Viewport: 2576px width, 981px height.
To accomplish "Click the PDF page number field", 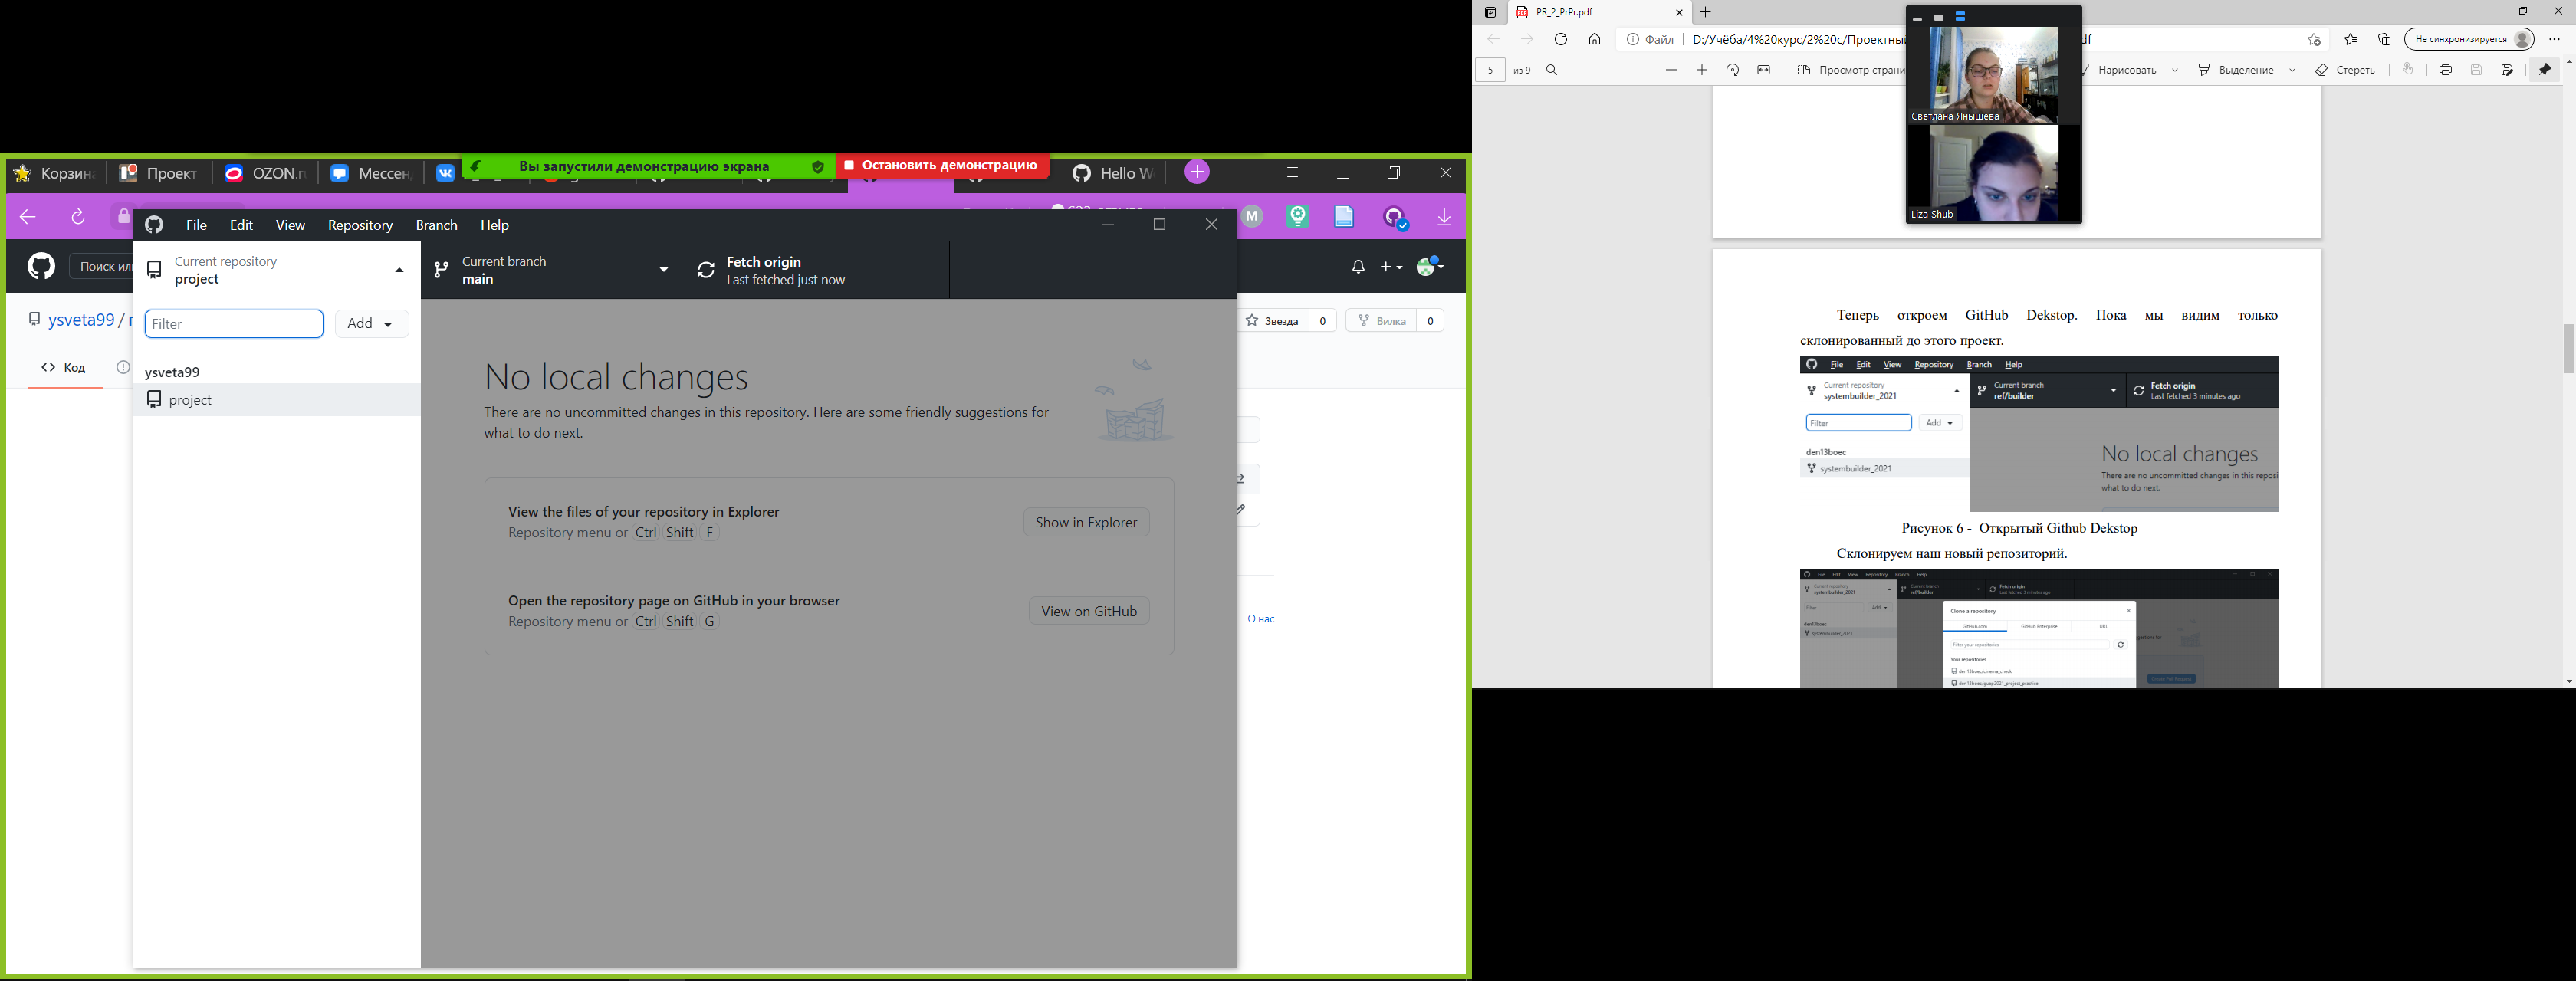I will [x=1490, y=70].
